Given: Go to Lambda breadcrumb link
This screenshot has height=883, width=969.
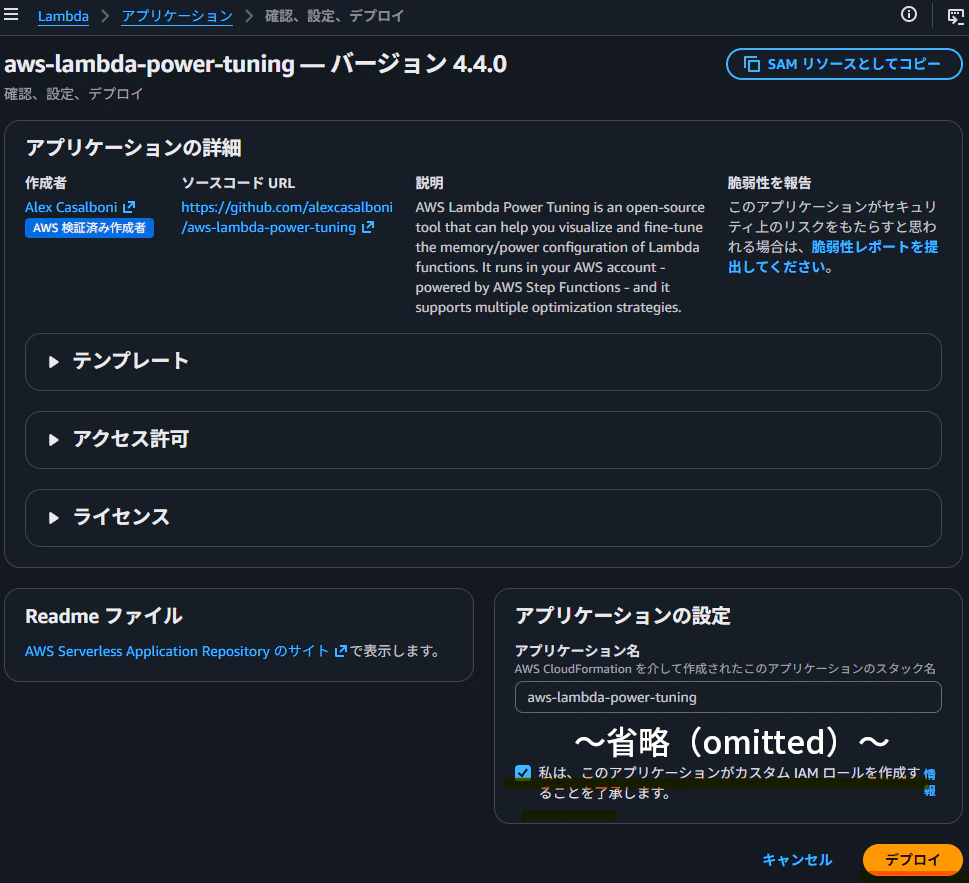Looking at the screenshot, I should (63, 16).
